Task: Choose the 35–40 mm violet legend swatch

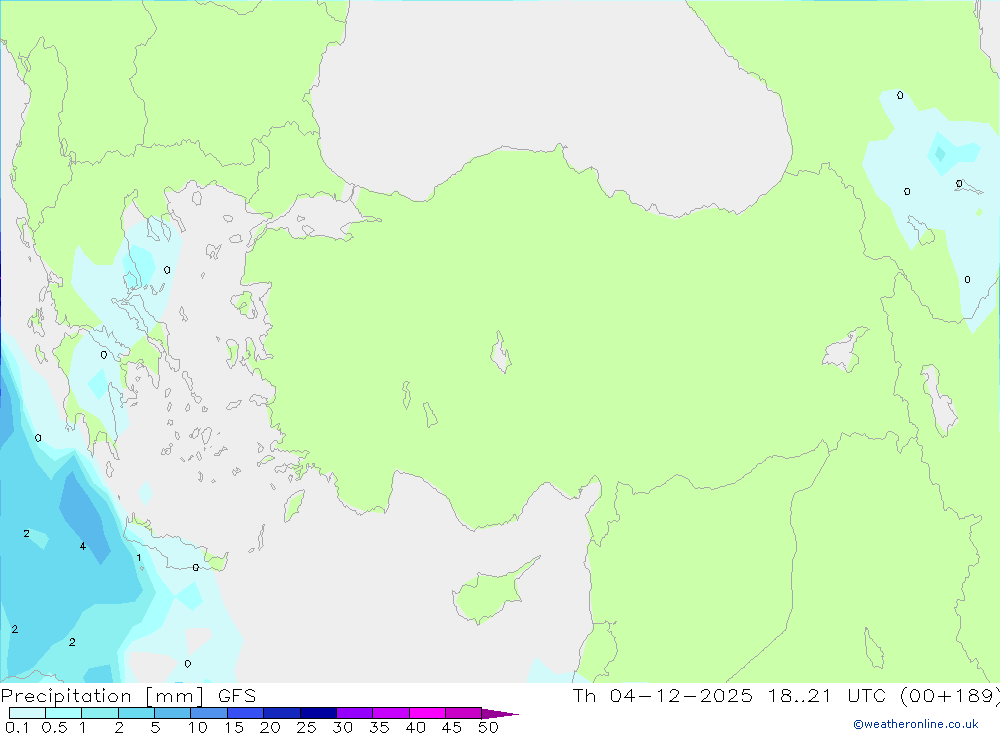Action: [391, 713]
